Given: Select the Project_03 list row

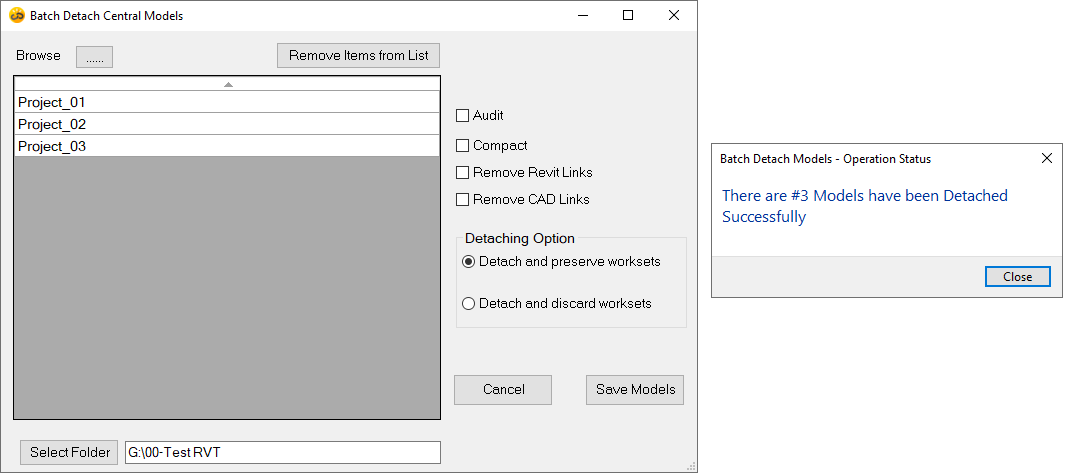Looking at the screenshot, I should coord(227,146).
